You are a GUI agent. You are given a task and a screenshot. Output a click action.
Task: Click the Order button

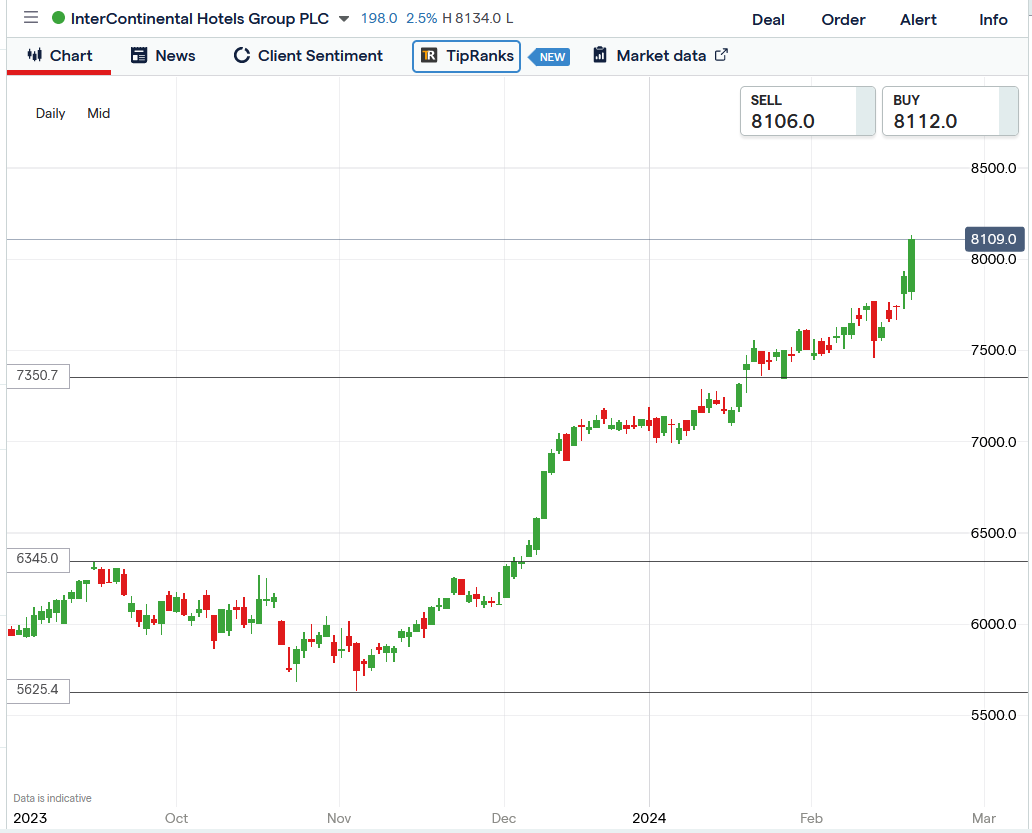click(x=843, y=20)
